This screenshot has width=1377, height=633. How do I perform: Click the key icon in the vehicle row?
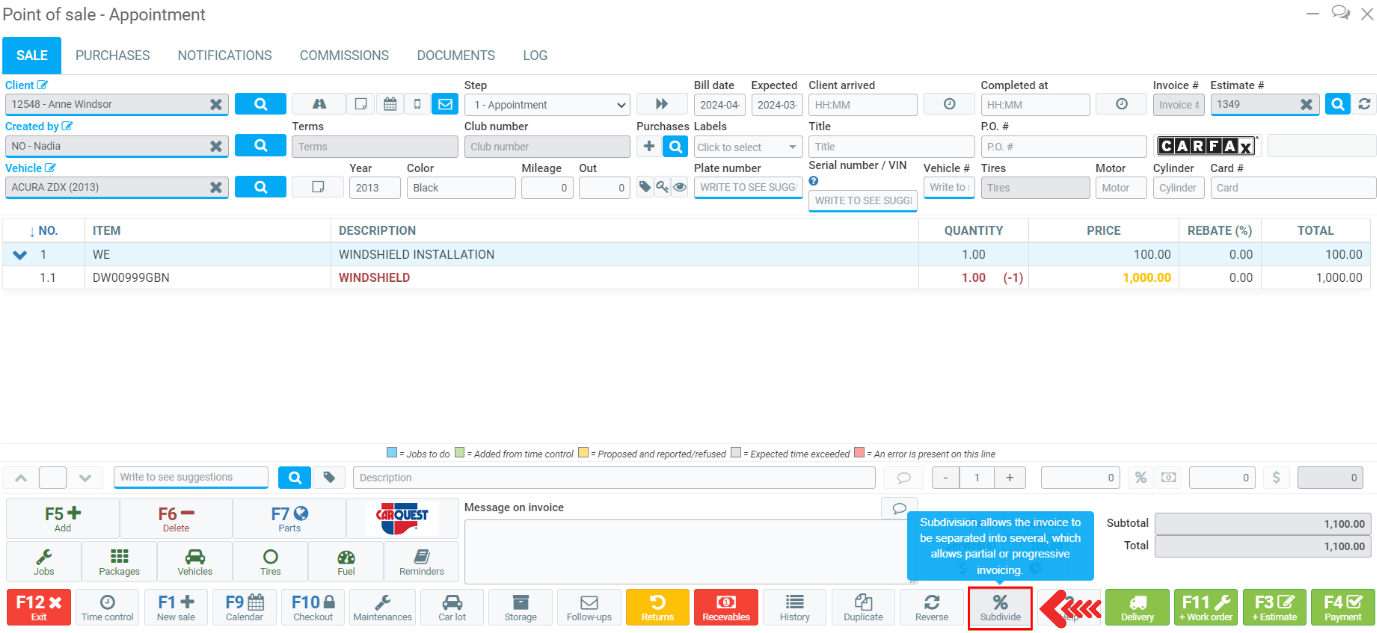(662, 187)
